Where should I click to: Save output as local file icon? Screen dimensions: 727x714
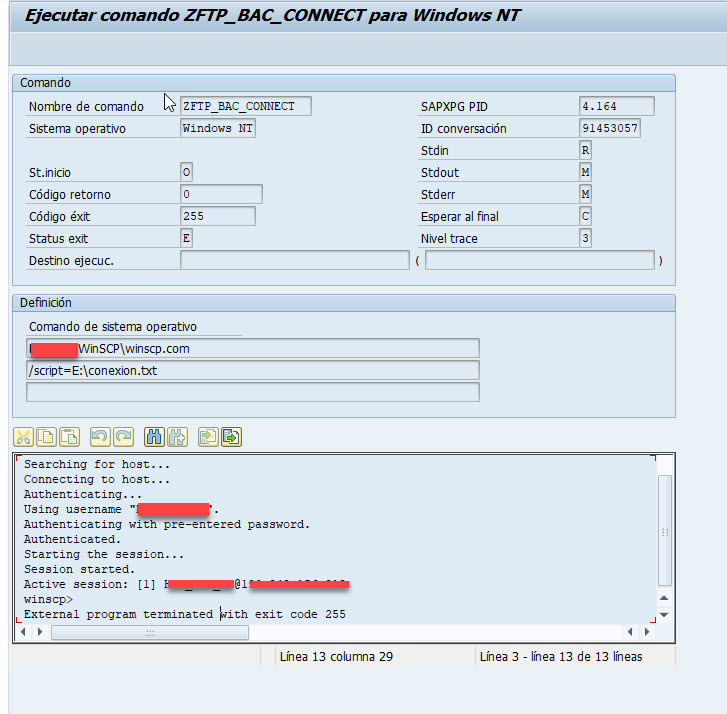click(x=231, y=436)
